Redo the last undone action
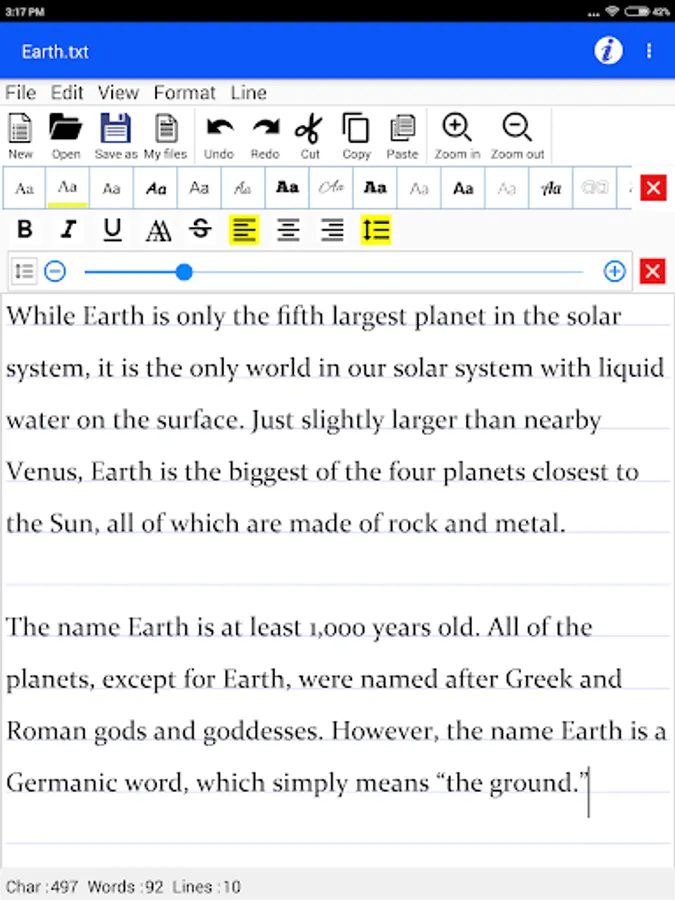Image resolution: width=675 pixels, height=900 pixels. (265, 136)
